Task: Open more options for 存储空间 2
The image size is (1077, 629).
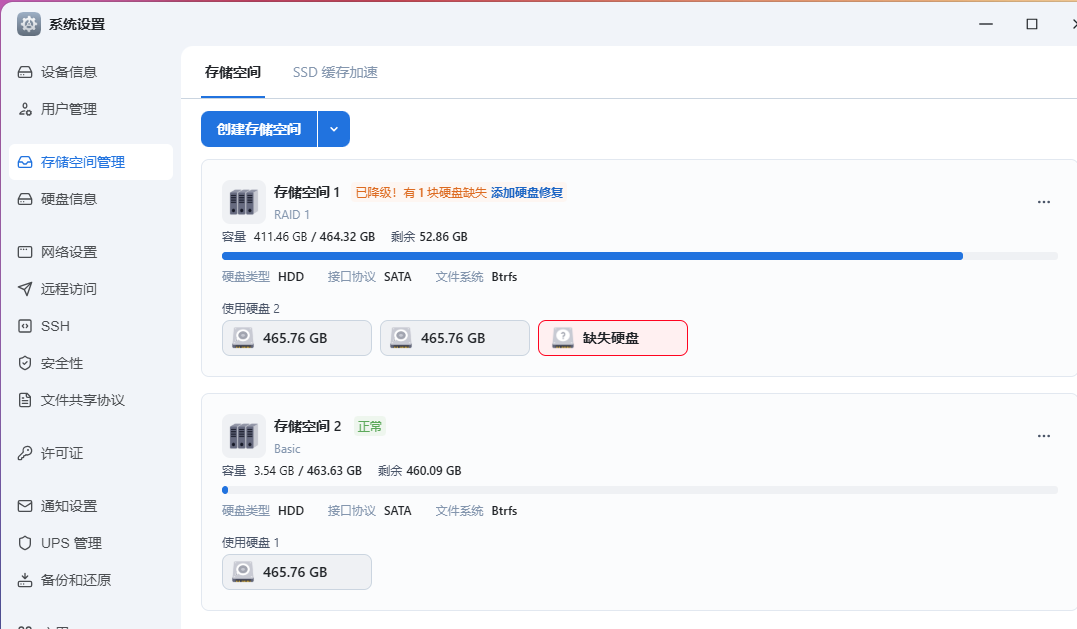Action: tap(1044, 436)
